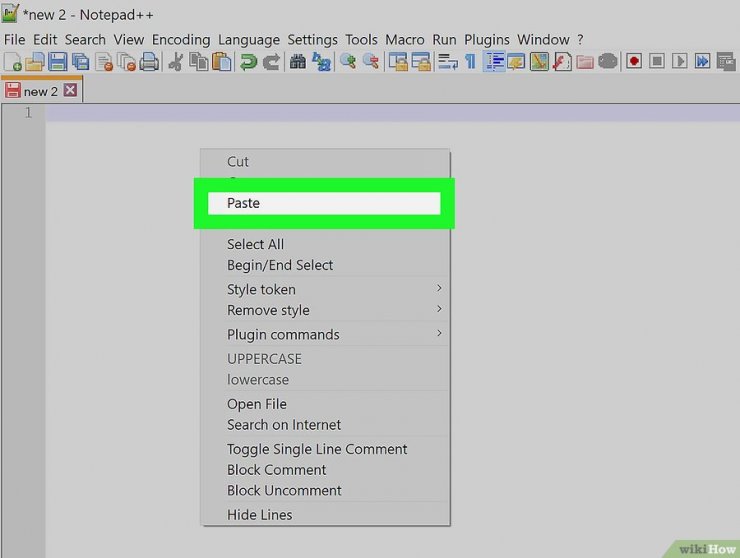Image resolution: width=740 pixels, height=558 pixels.
Task: Choose Cut in the context menu
Action: pos(326,161)
